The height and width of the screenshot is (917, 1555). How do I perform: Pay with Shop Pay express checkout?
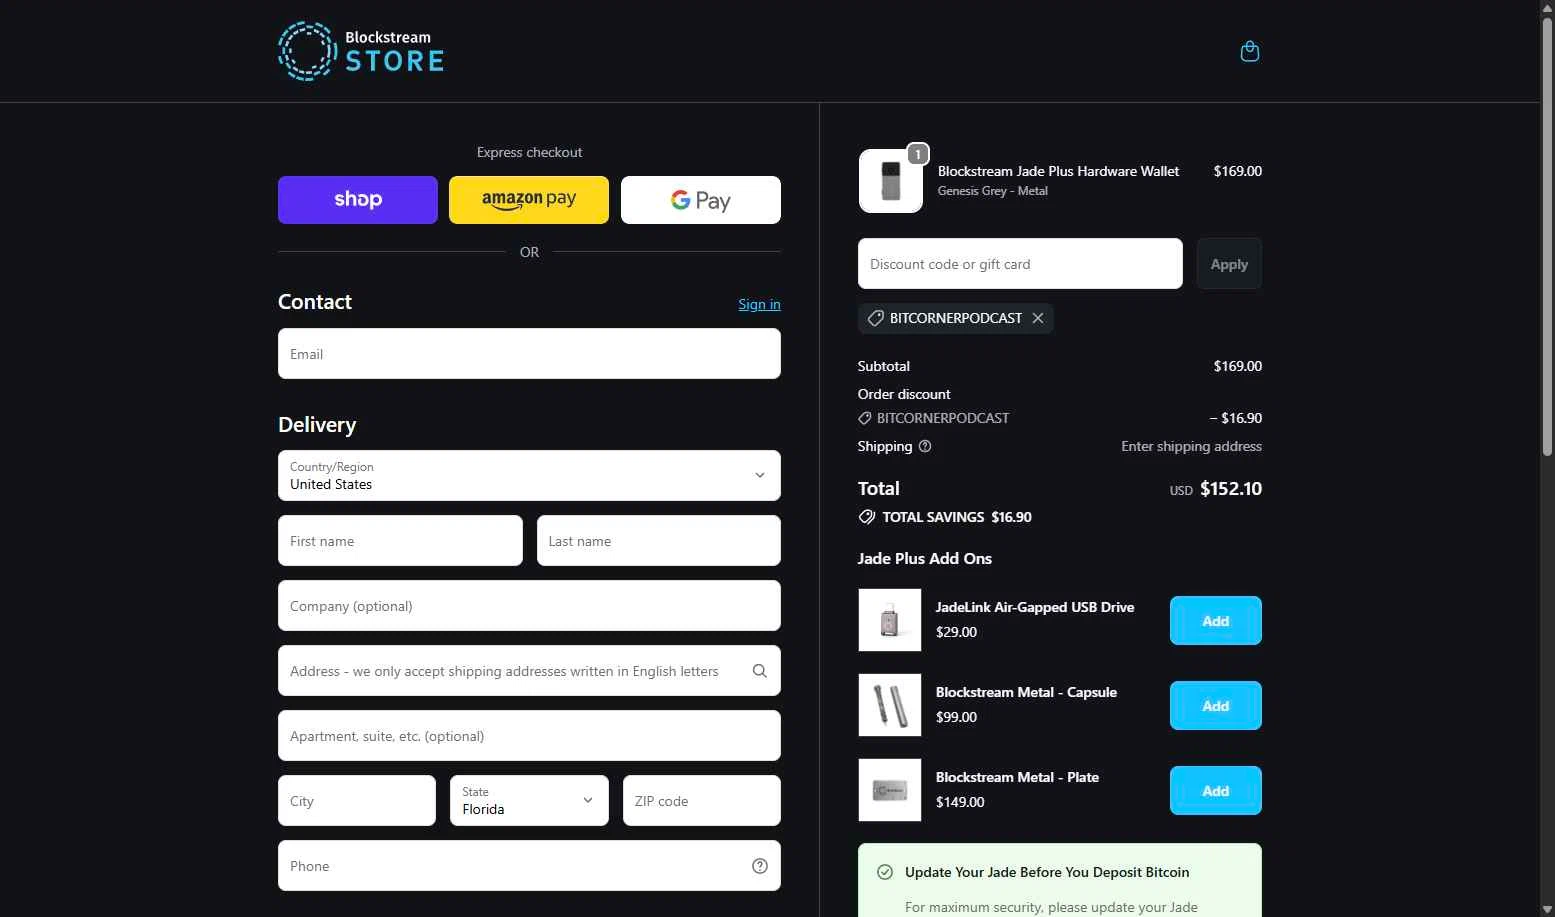click(358, 200)
